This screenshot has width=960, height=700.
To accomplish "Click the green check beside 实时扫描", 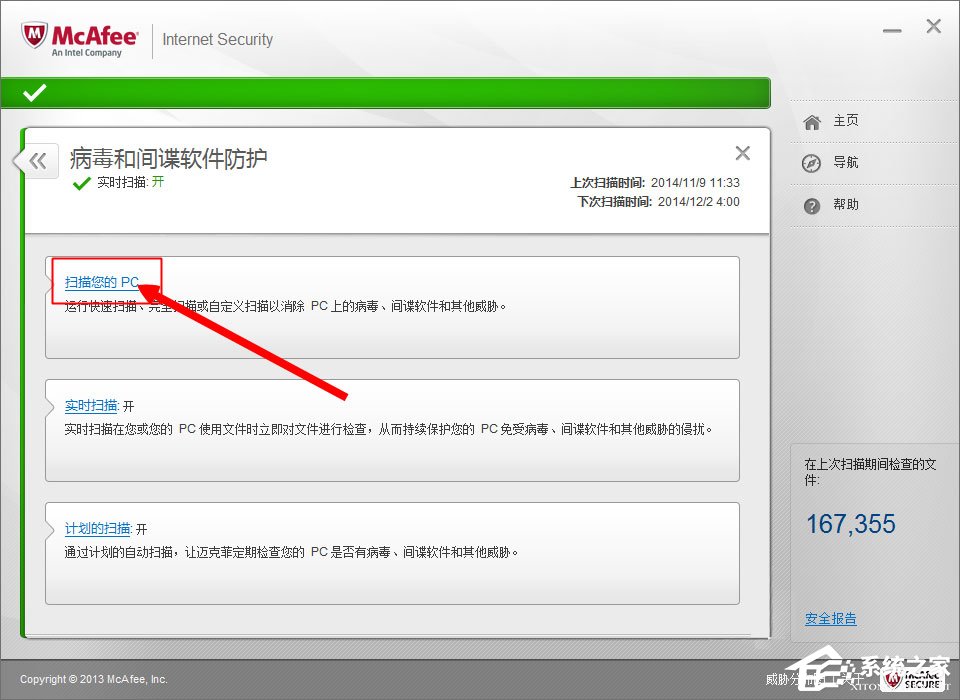I will tap(80, 185).
